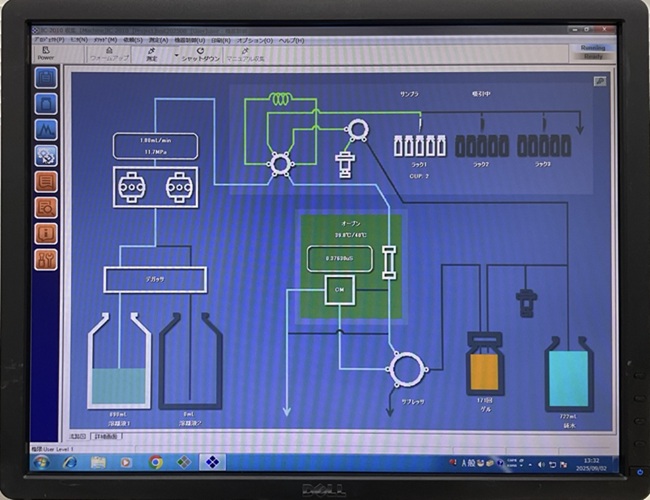Click the flow rate and pressure readout box

[155, 147]
